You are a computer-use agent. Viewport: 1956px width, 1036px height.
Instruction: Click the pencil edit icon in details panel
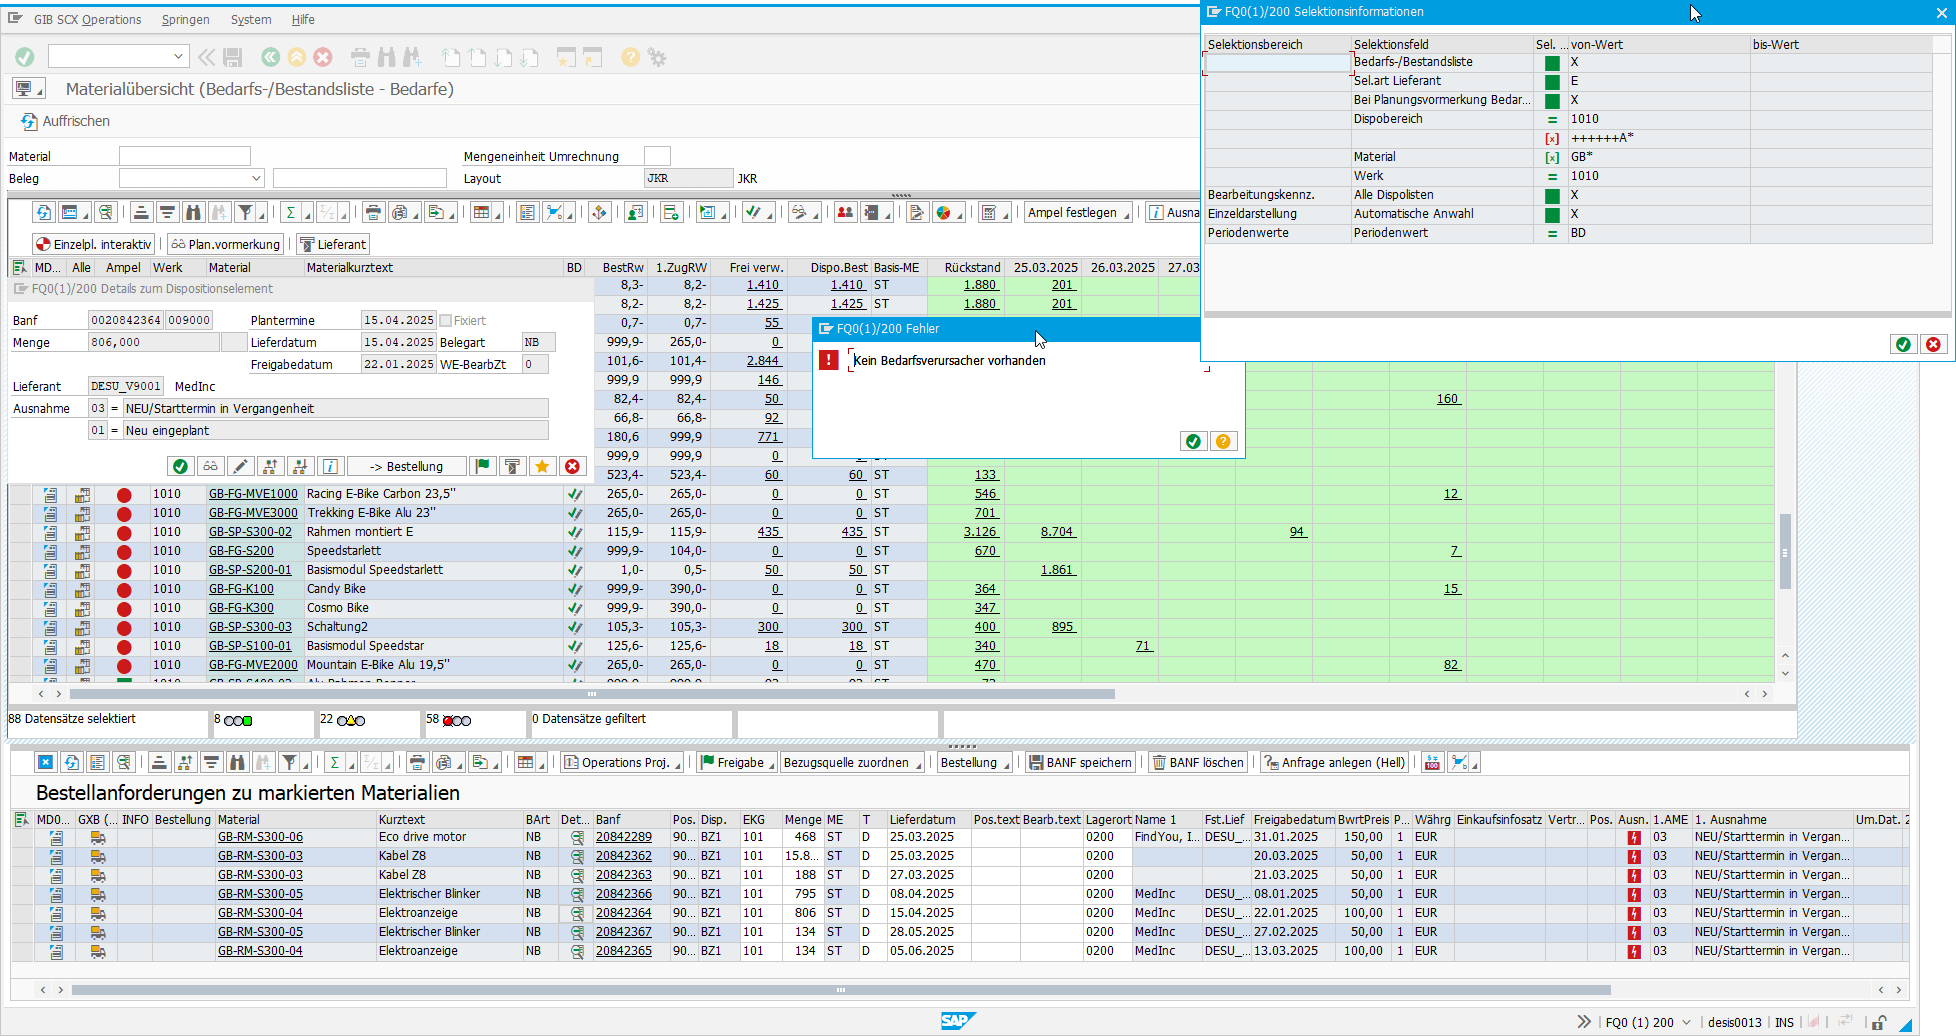[x=240, y=467]
